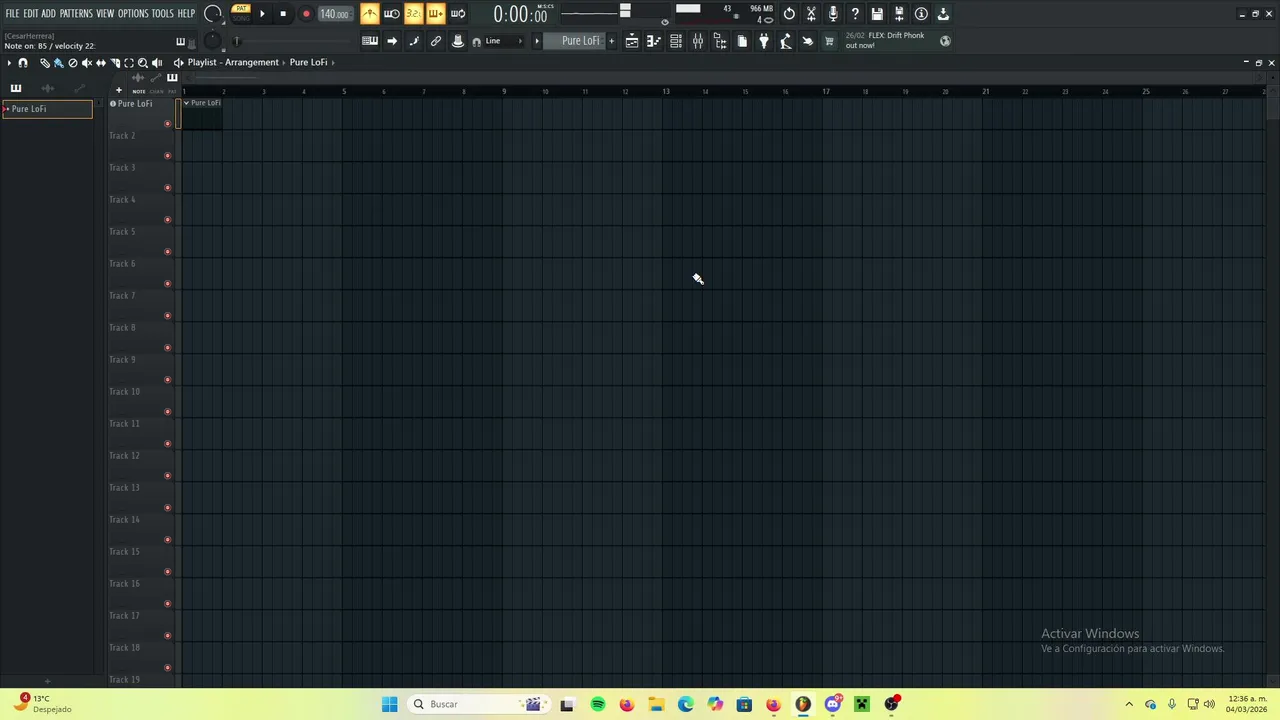Open the Playlist - Arrangement dropdown
This screenshot has height=720, width=1280.
click(x=233, y=62)
